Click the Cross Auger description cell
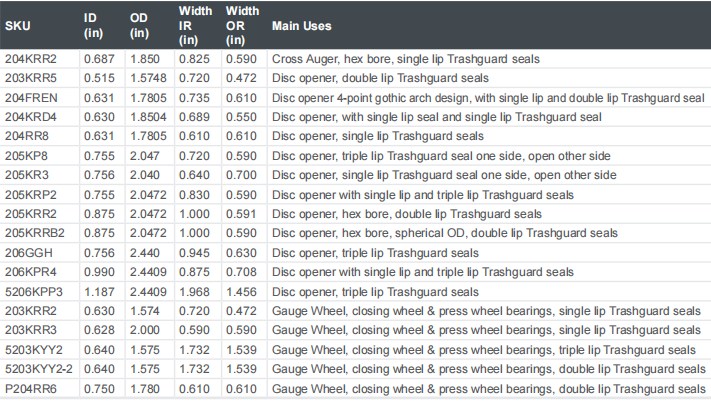Screen dimensions: 711x404 pyautogui.click(x=406, y=59)
